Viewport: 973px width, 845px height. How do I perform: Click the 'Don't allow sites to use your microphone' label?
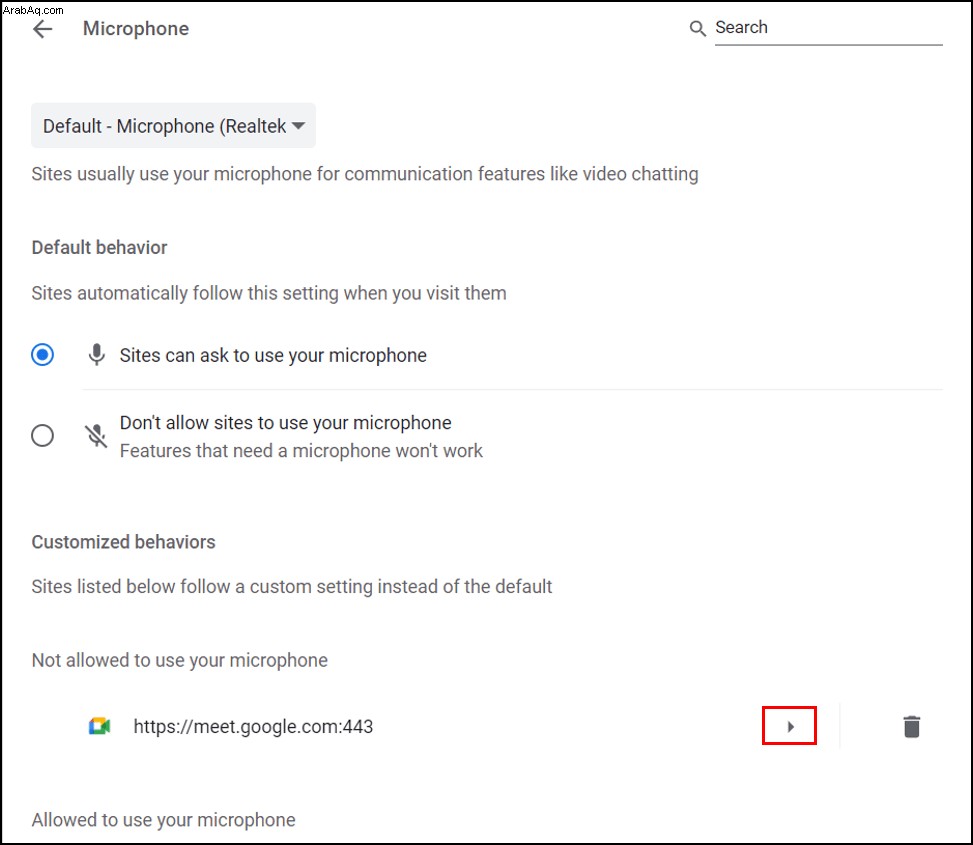click(285, 422)
